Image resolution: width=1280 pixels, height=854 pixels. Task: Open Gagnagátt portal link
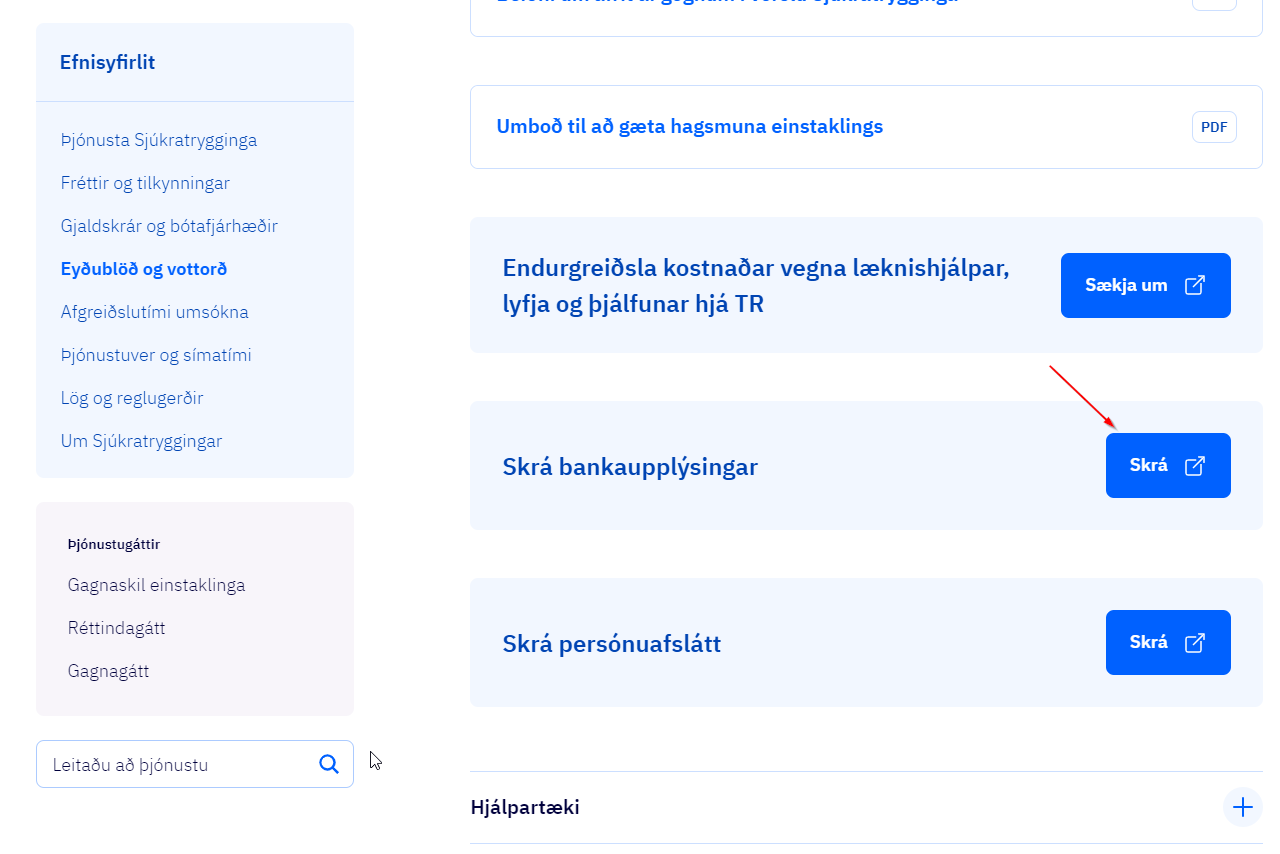pyautogui.click(x=108, y=671)
